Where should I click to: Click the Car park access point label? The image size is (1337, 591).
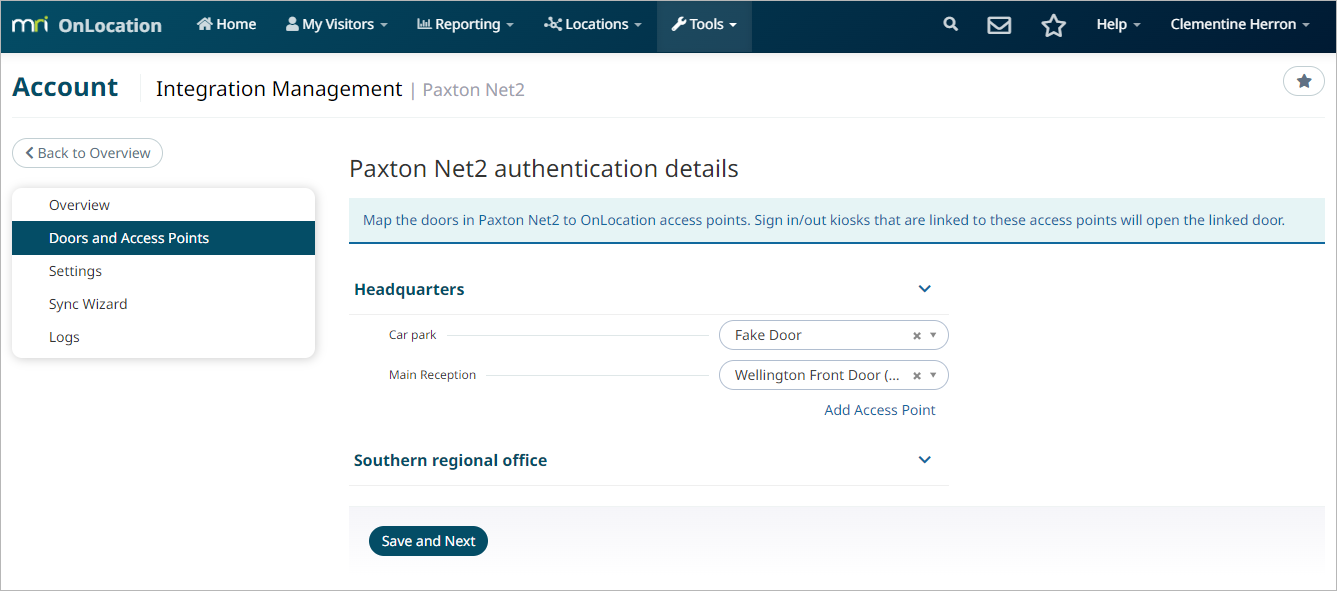(x=413, y=335)
